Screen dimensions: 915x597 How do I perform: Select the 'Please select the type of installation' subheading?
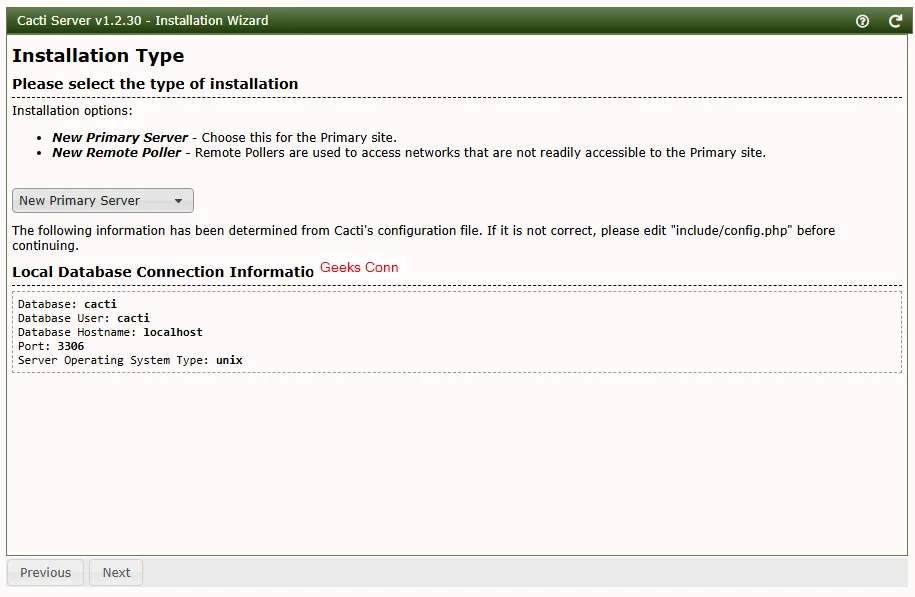coord(155,84)
